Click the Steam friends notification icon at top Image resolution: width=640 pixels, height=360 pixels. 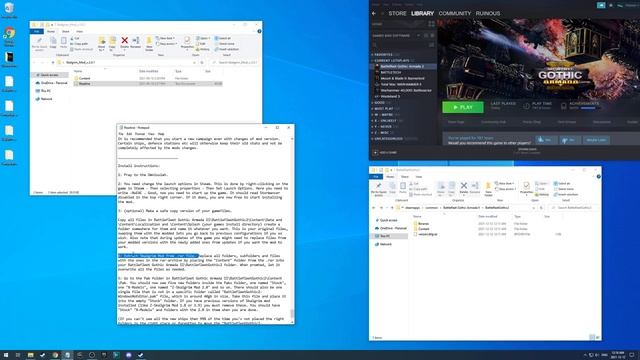pyautogui.click(x=601, y=5)
